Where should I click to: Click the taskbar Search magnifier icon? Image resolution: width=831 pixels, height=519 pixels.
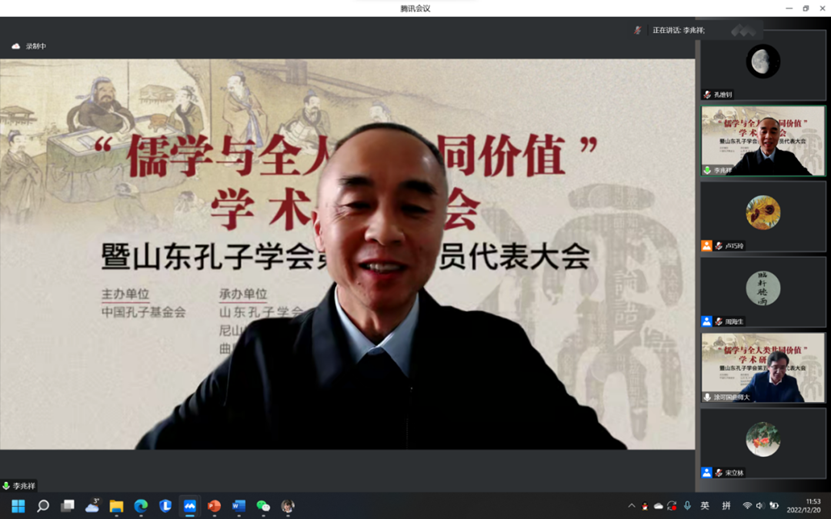[x=43, y=506]
